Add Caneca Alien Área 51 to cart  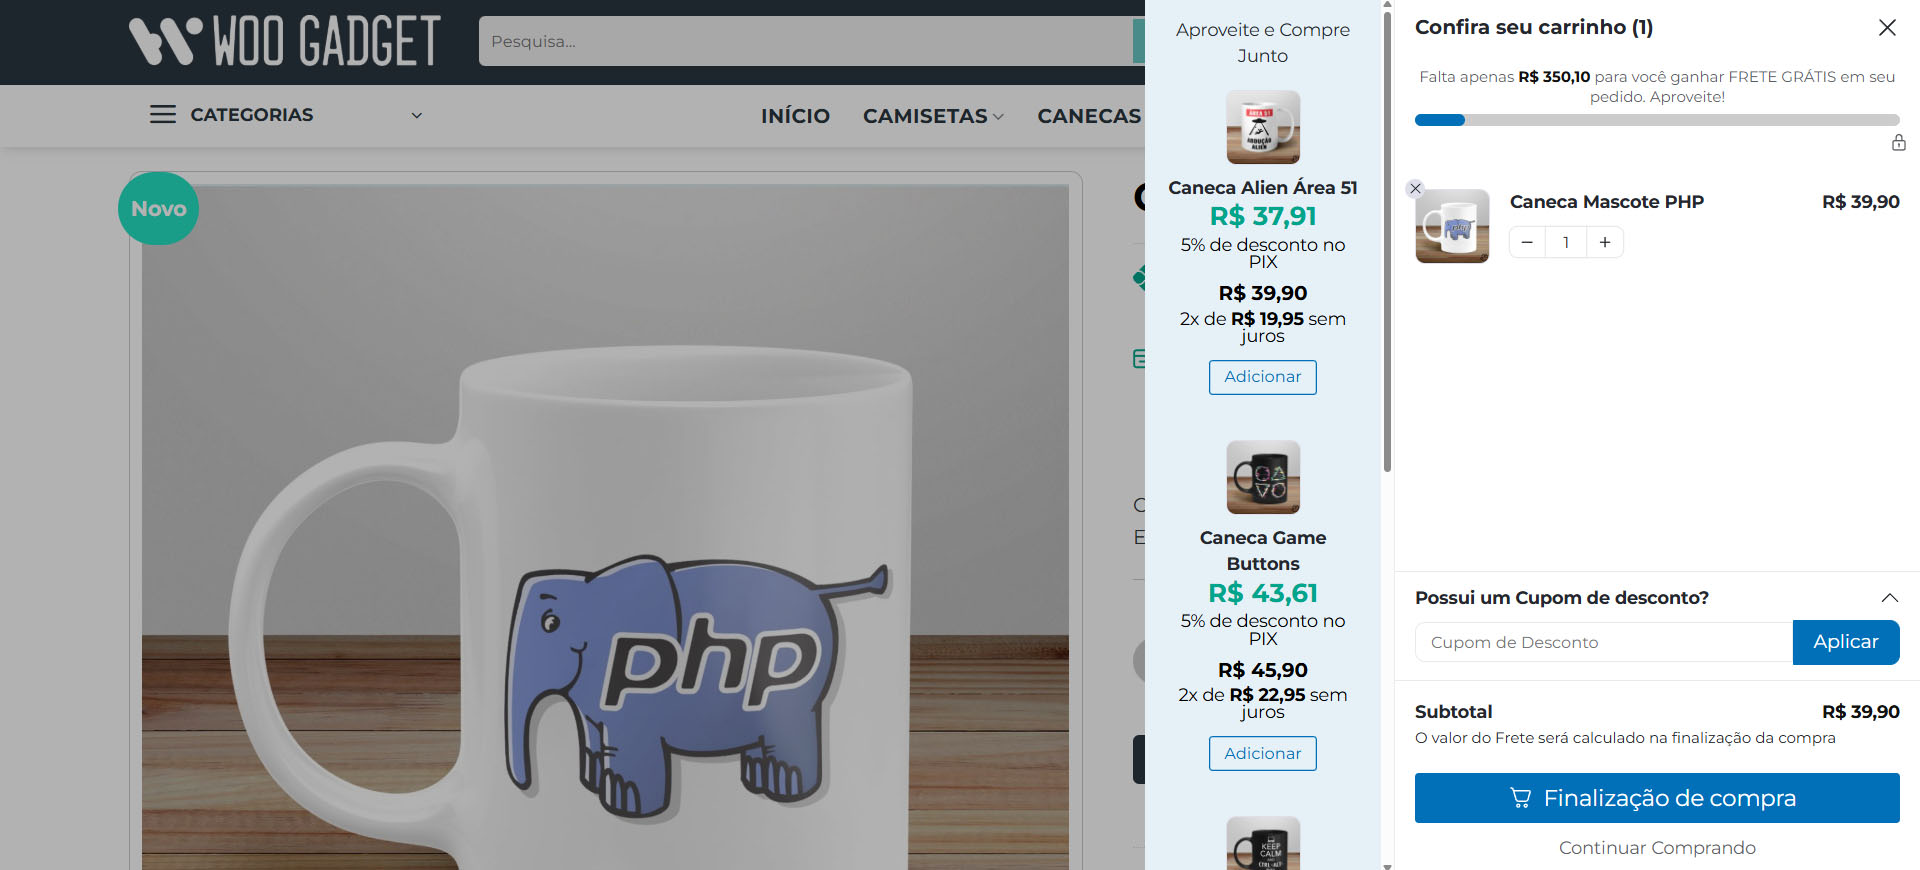pos(1262,377)
